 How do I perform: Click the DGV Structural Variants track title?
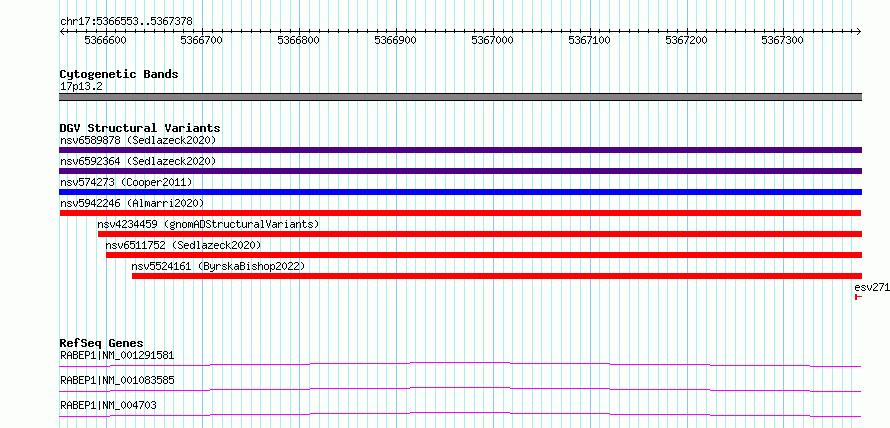140,128
